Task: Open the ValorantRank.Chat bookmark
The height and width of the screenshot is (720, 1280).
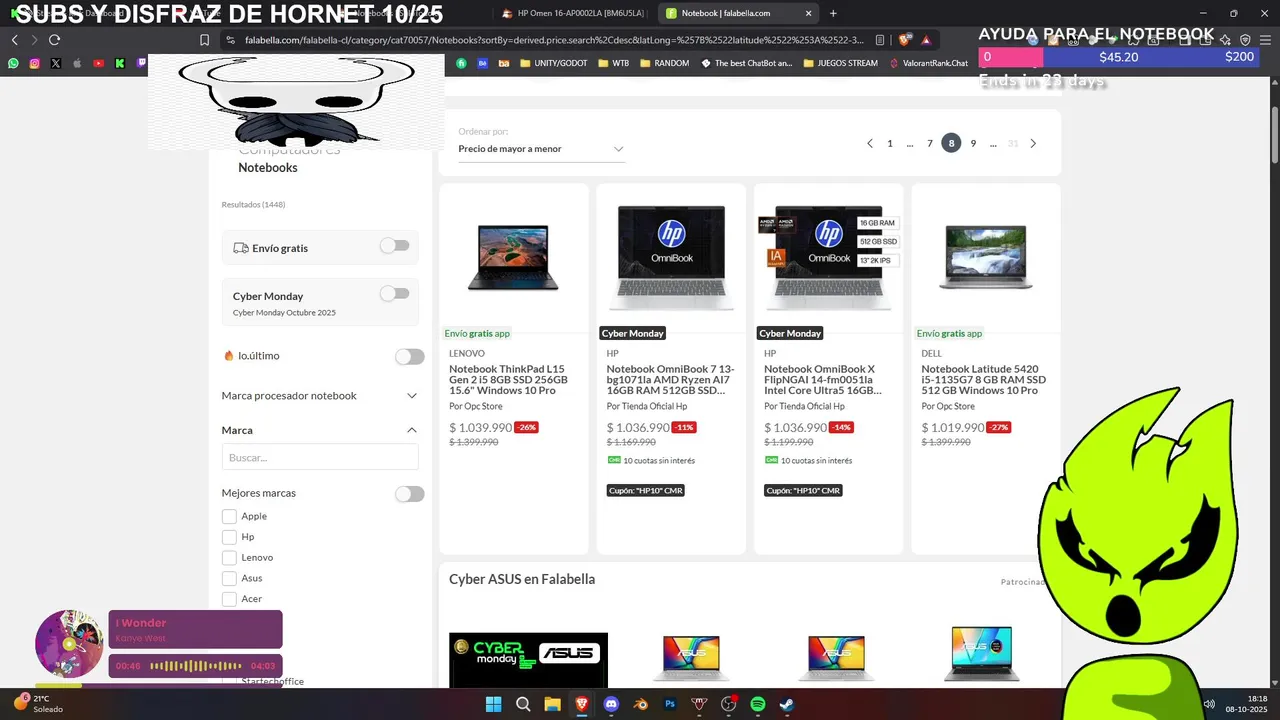Action: (x=929, y=63)
